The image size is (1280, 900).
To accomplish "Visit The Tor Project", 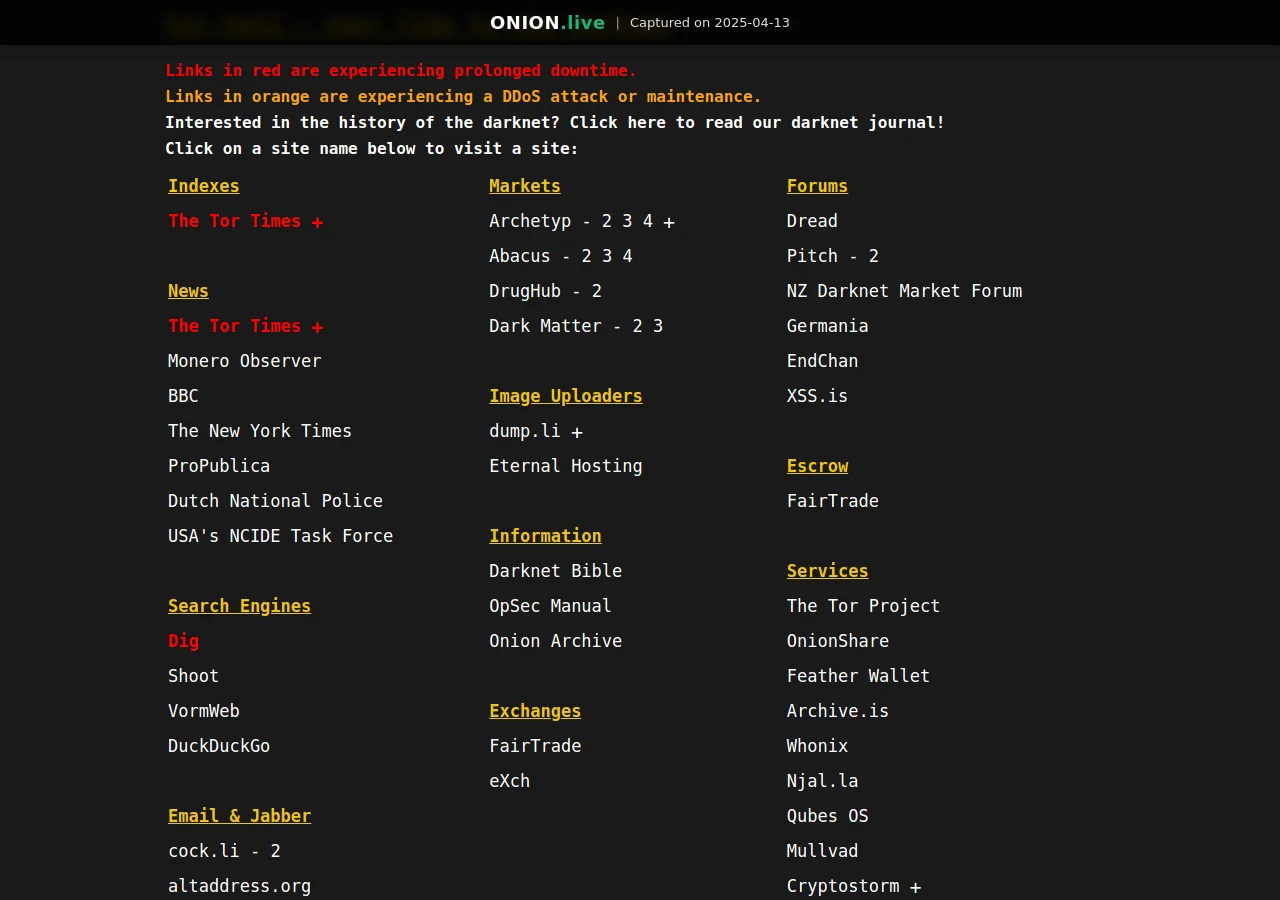I will click(863, 606).
